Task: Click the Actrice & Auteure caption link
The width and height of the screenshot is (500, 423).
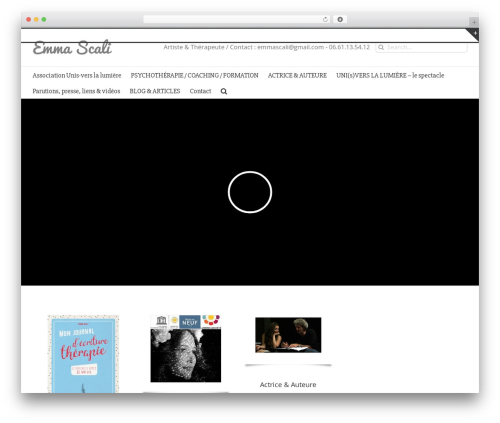Action: click(288, 384)
